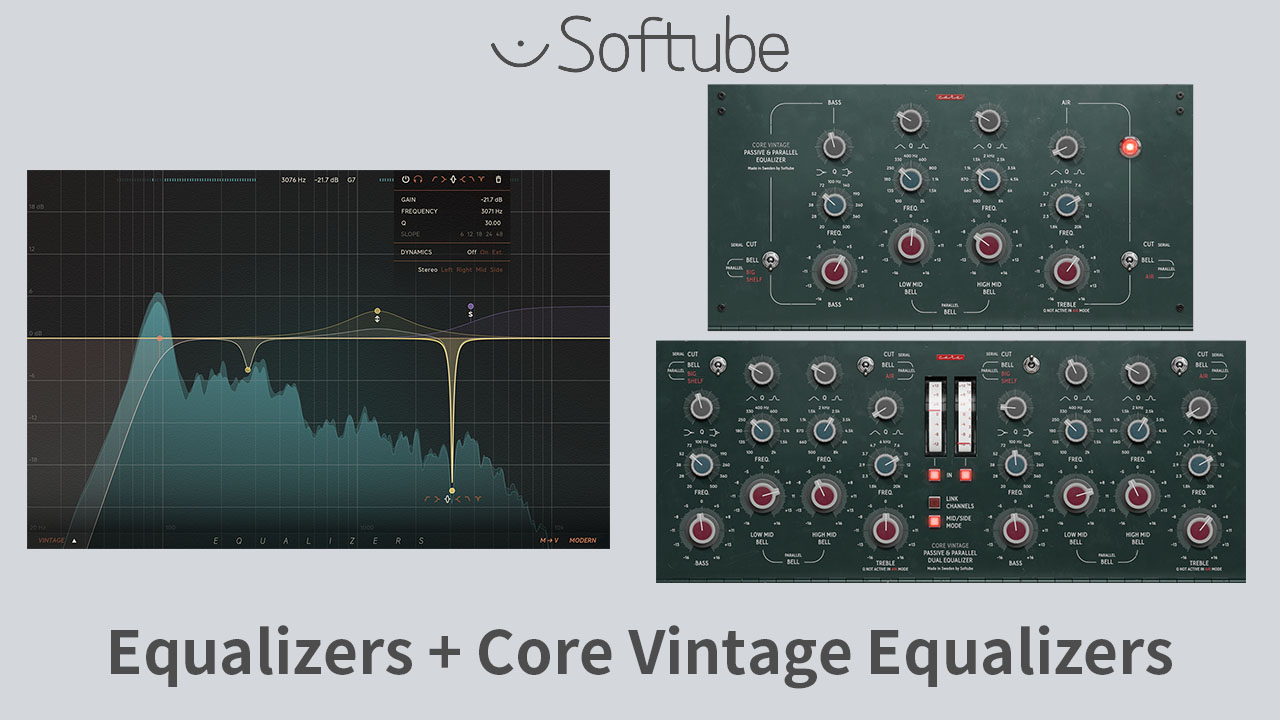Image resolution: width=1280 pixels, height=720 pixels.
Task: Delete the band with the trash icon
Action: click(498, 179)
